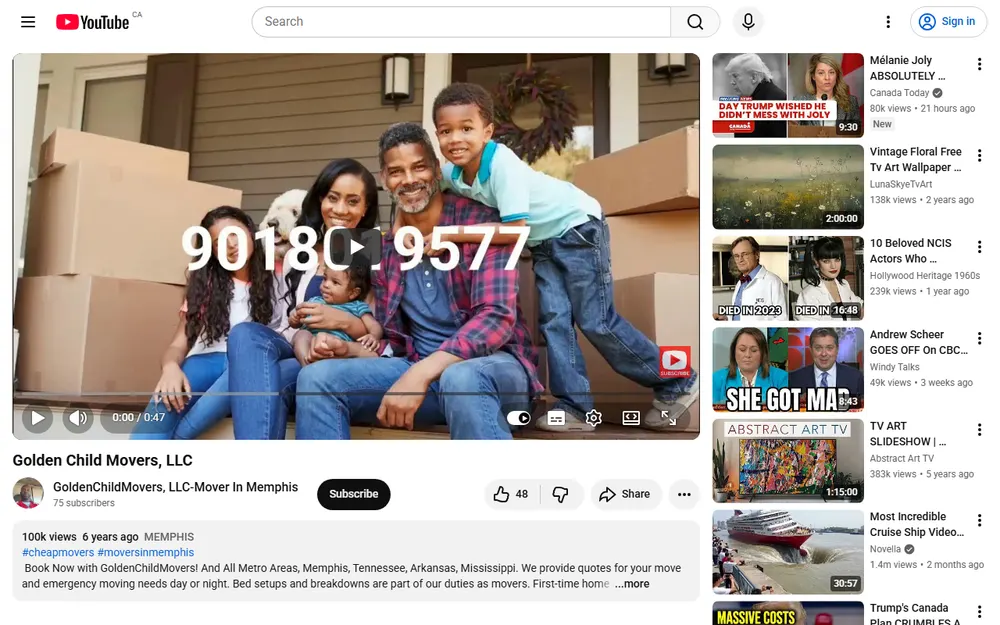Screen dimensions: 1000x625
Task: Like the video thumbs up
Action: [x=511, y=494]
